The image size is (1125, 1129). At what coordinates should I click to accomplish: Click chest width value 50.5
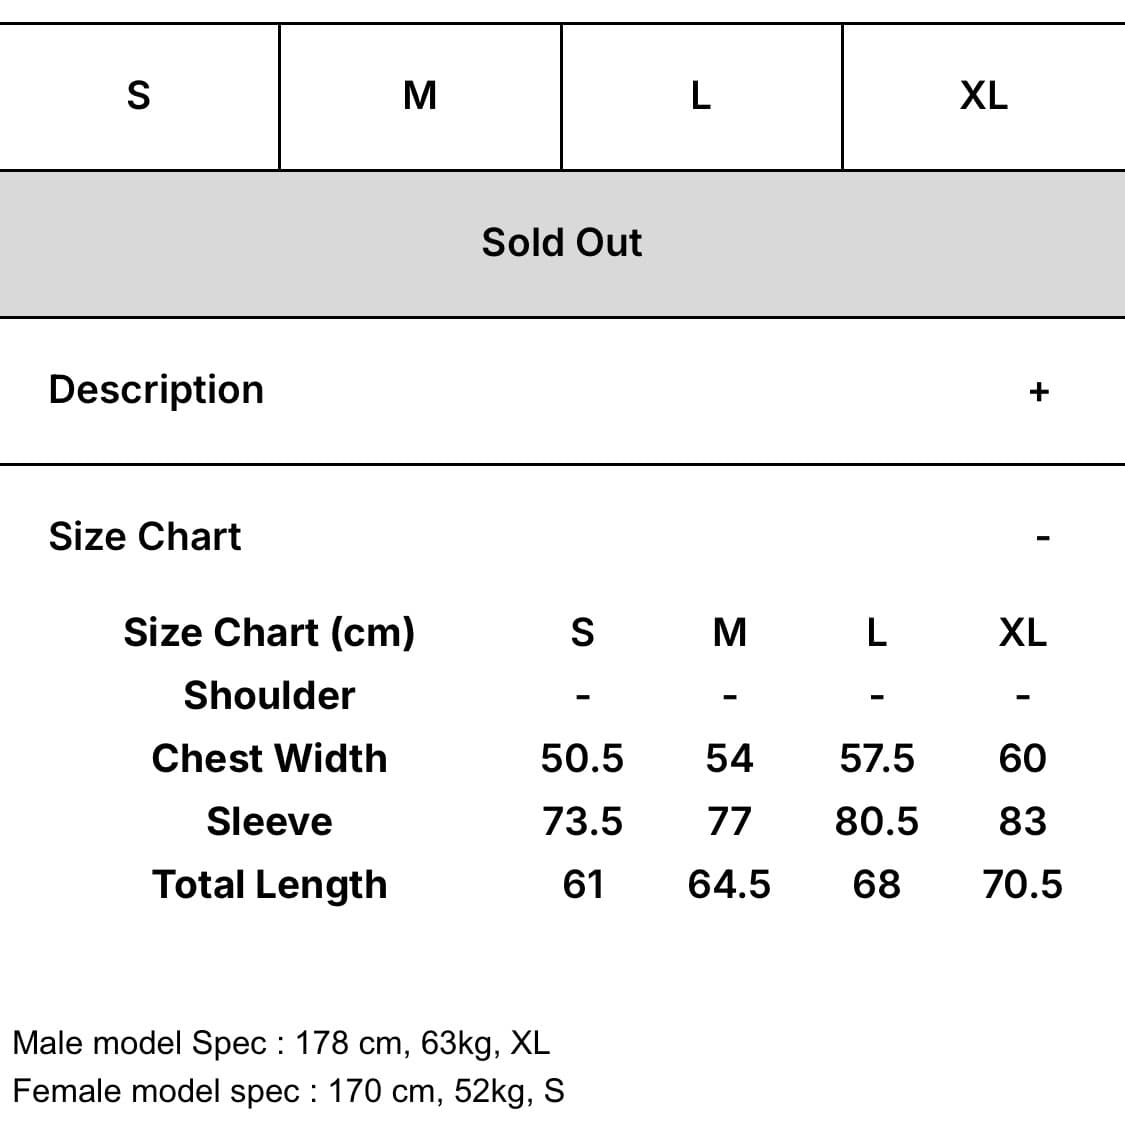pyautogui.click(x=582, y=758)
